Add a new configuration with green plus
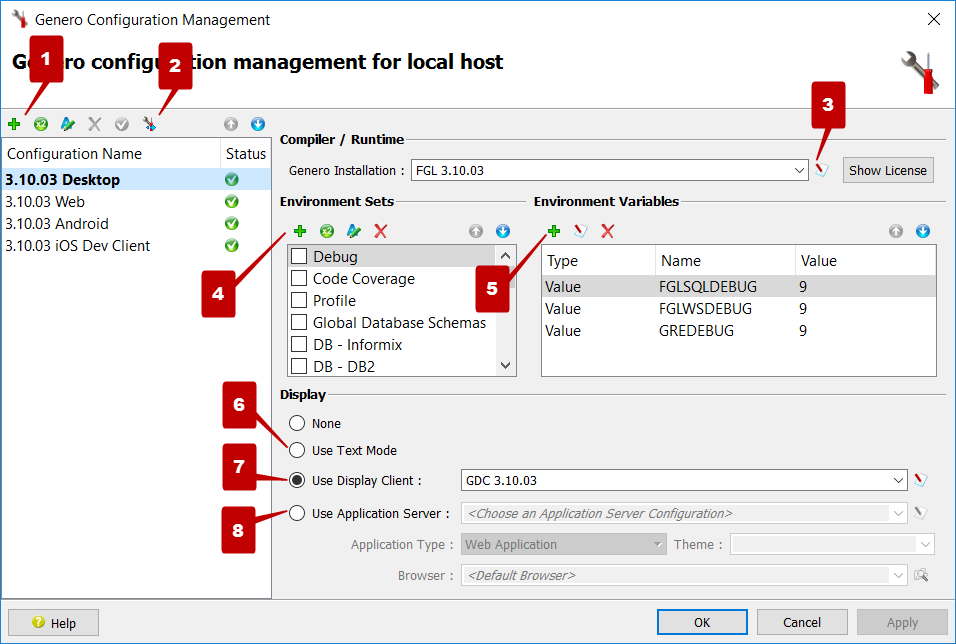This screenshot has width=956, height=644. pos(14,124)
